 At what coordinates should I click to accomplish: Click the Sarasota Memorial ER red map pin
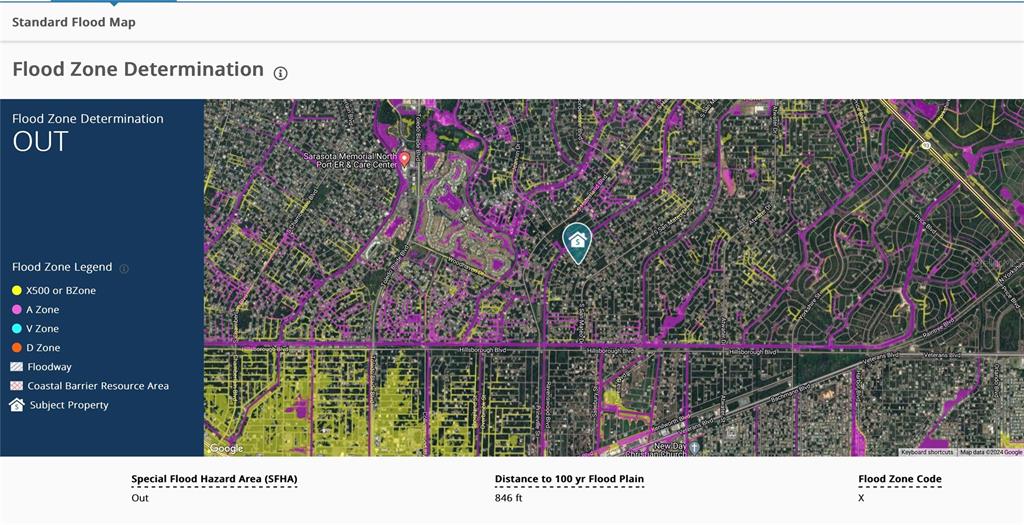pyautogui.click(x=404, y=159)
